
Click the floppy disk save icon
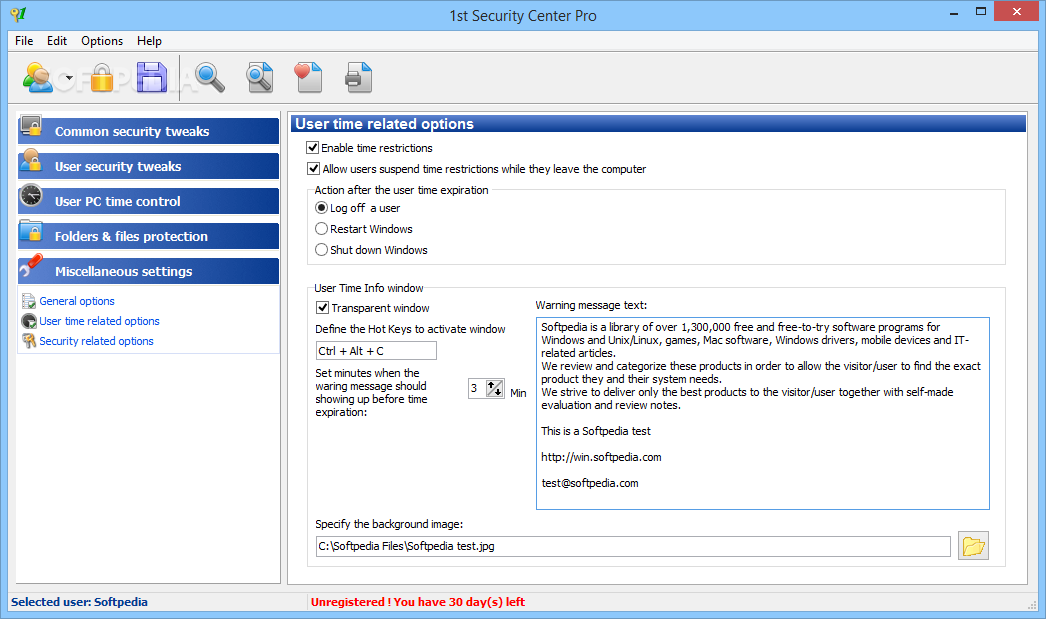click(x=152, y=77)
